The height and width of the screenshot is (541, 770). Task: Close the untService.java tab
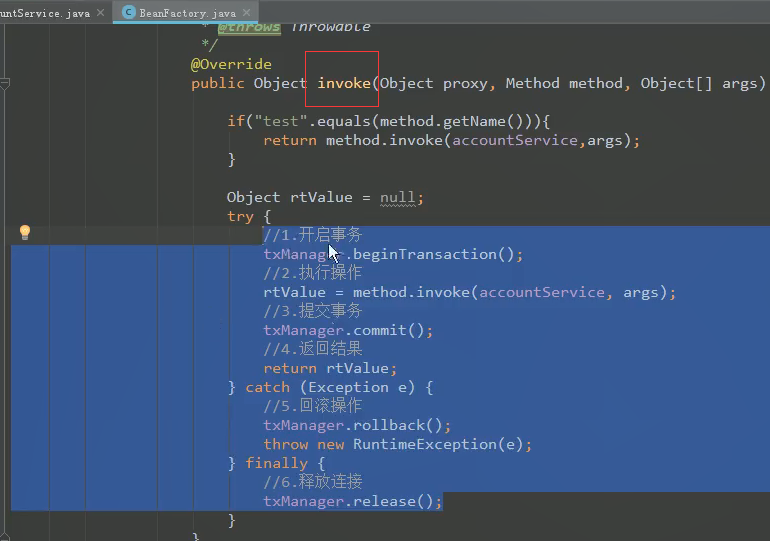pos(101,12)
